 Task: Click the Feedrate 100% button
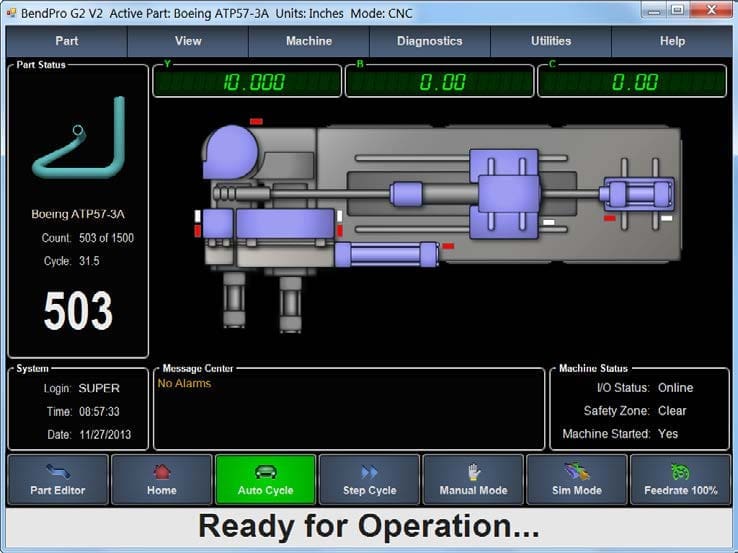click(x=681, y=480)
